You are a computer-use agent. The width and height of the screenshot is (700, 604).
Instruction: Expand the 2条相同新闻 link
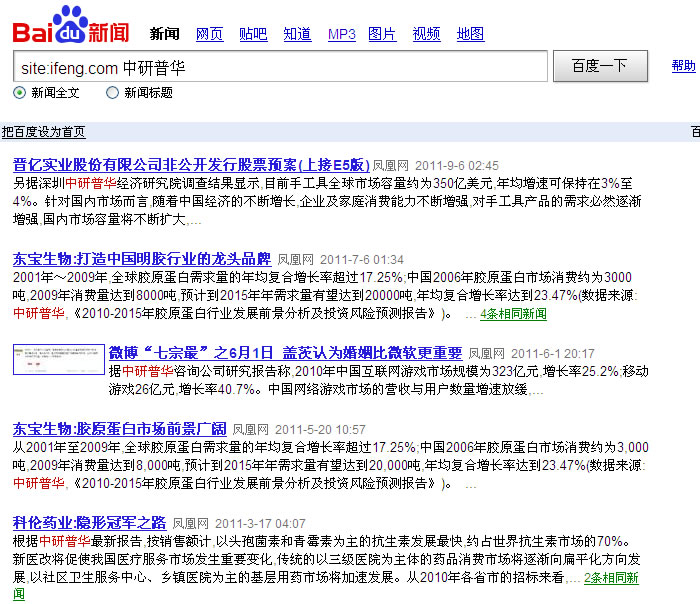pos(611,578)
